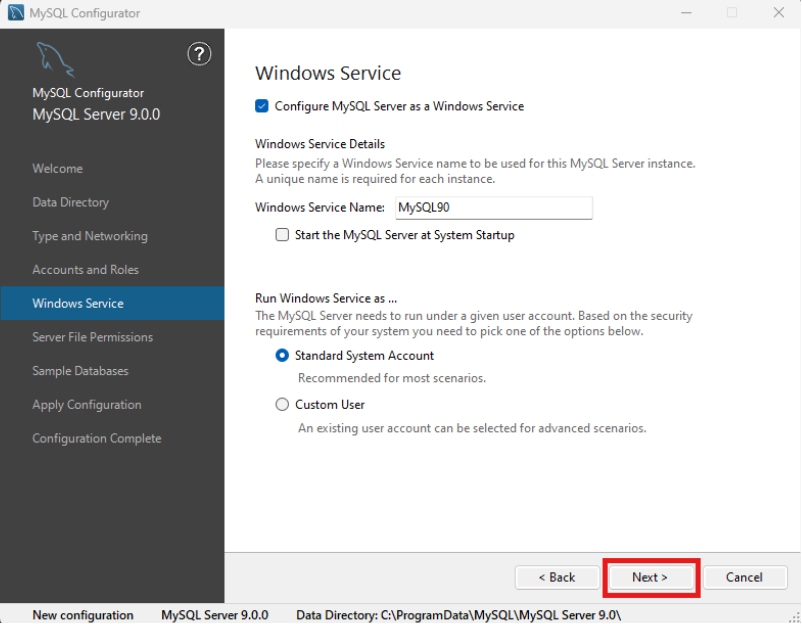This screenshot has height=624, width=802.
Task: Minimize the MySQL Configurator window
Action: 686,12
